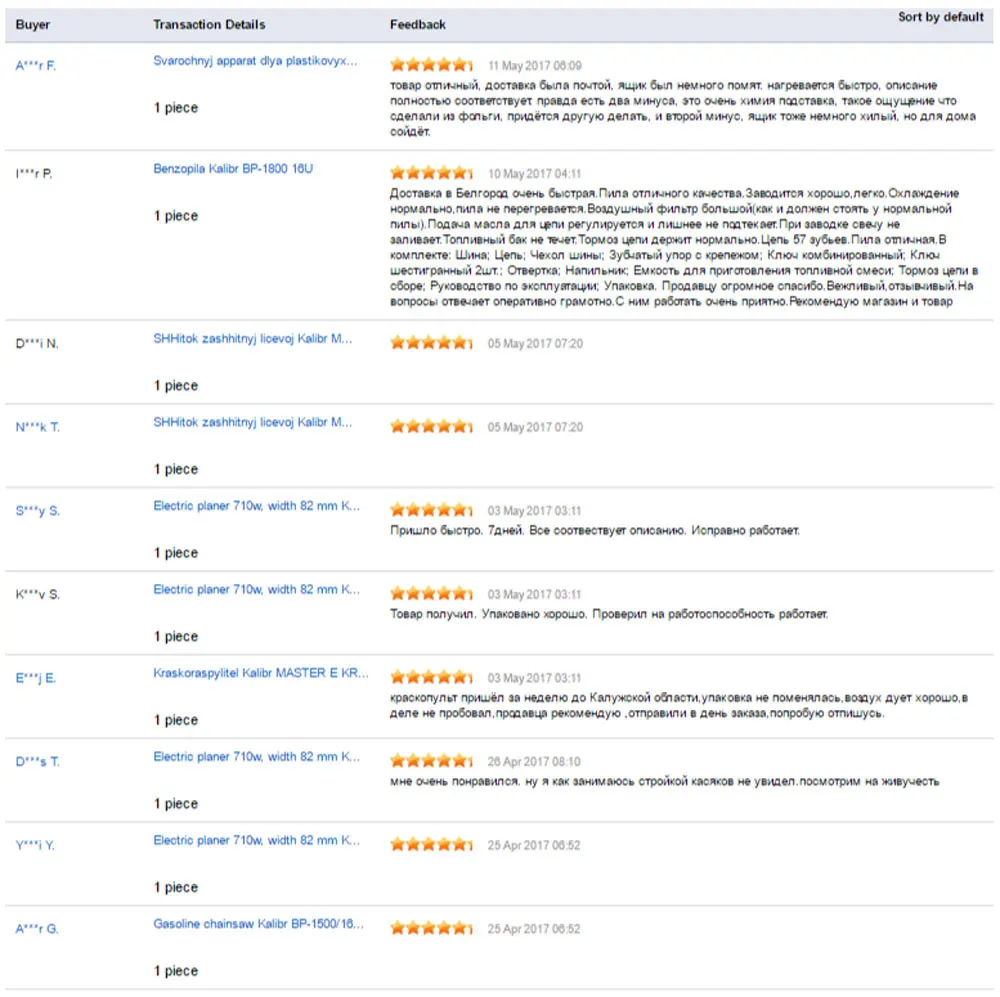The image size is (1000, 997).
Task: Click the star rating in A***r G.'s row
Action: click(x=431, y=927)
